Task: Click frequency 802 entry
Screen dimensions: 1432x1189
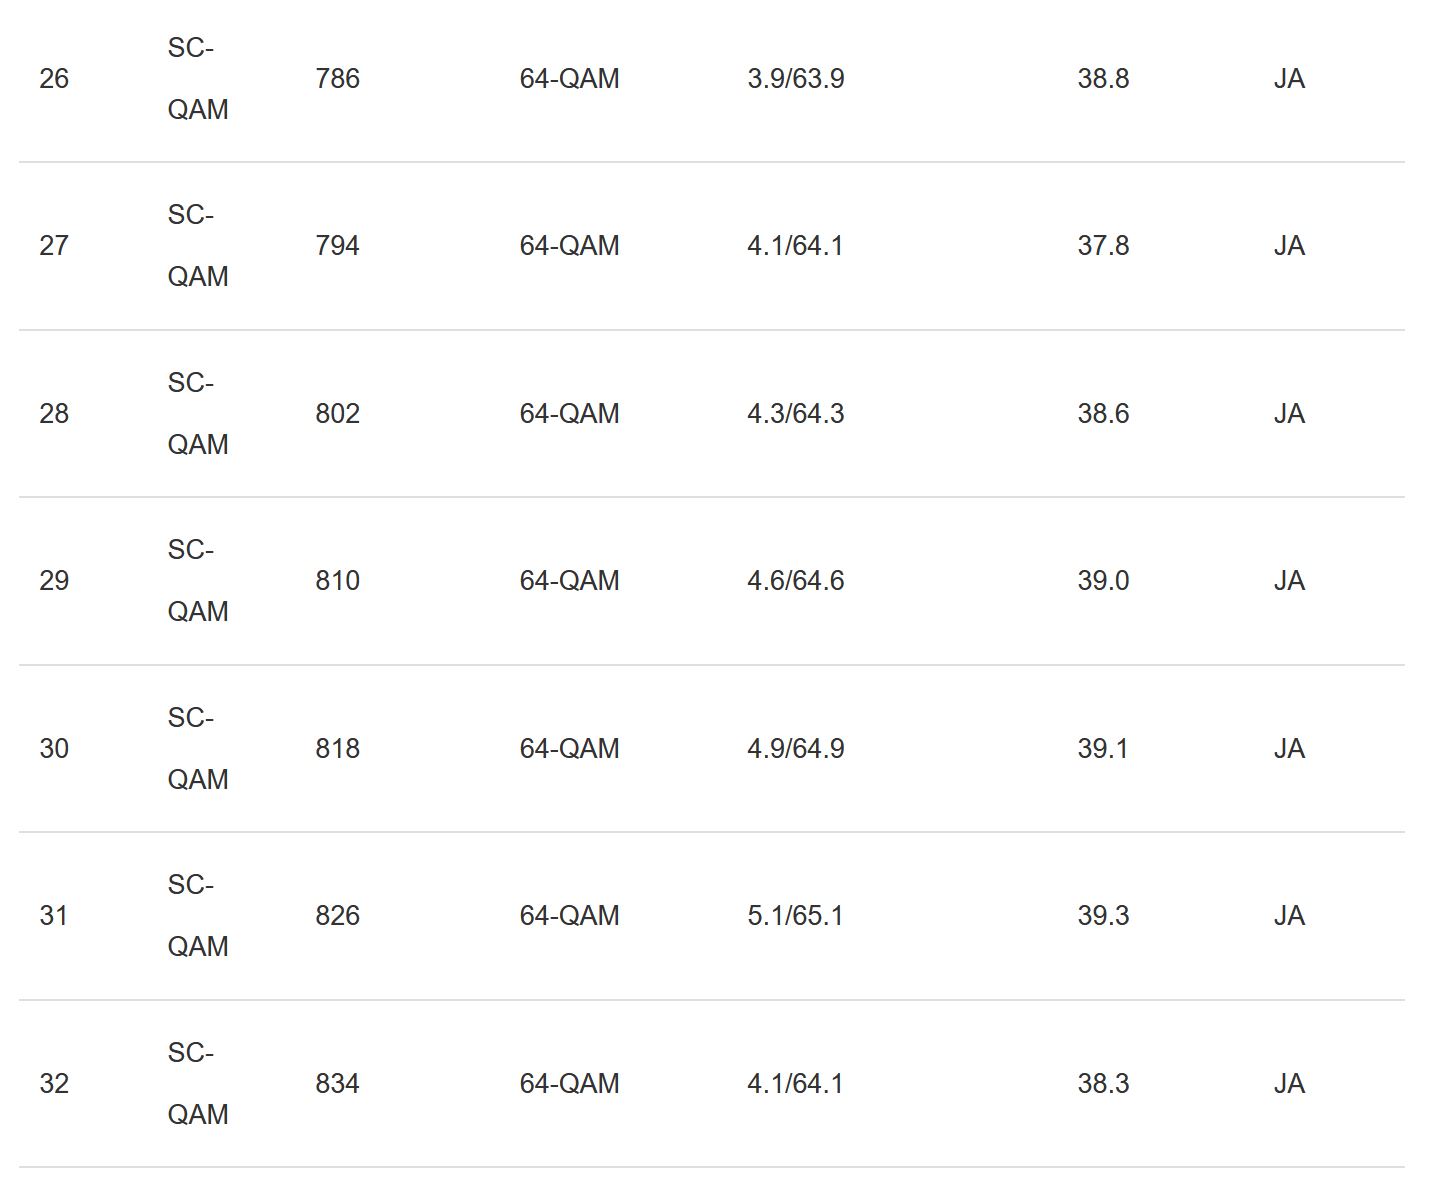Action: (337, 414)
